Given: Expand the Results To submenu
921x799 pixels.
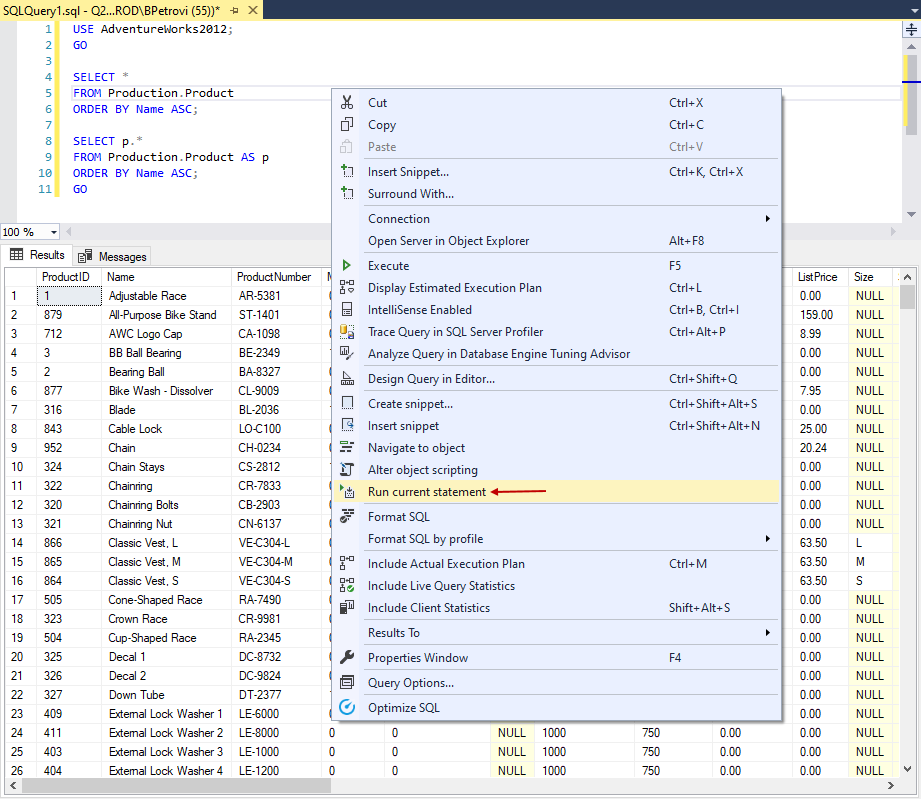Looking at the screenshot, I should click(768, 633).
